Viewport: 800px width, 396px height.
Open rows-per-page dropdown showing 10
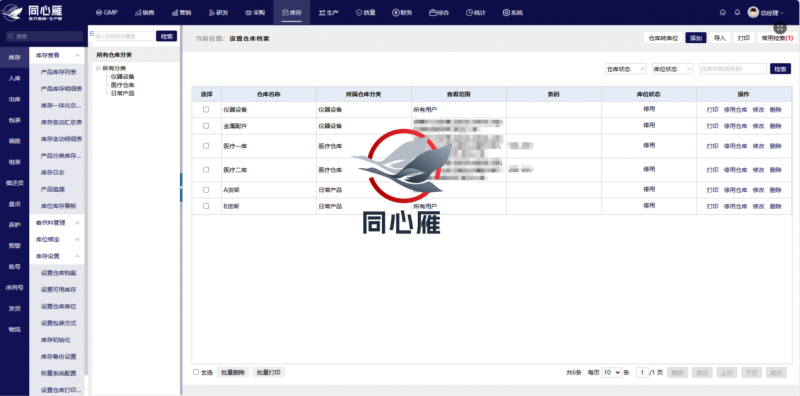[x=611, y=373]
